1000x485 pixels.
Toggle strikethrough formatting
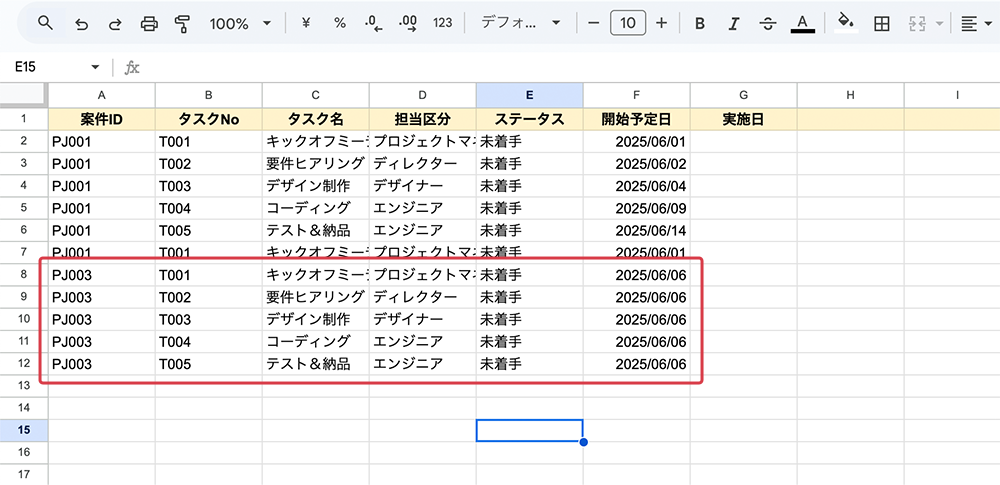click(768, 24)
